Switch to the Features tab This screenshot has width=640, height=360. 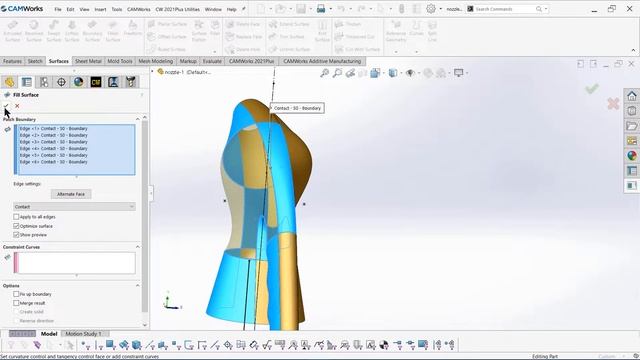click(x=12, y=61)
